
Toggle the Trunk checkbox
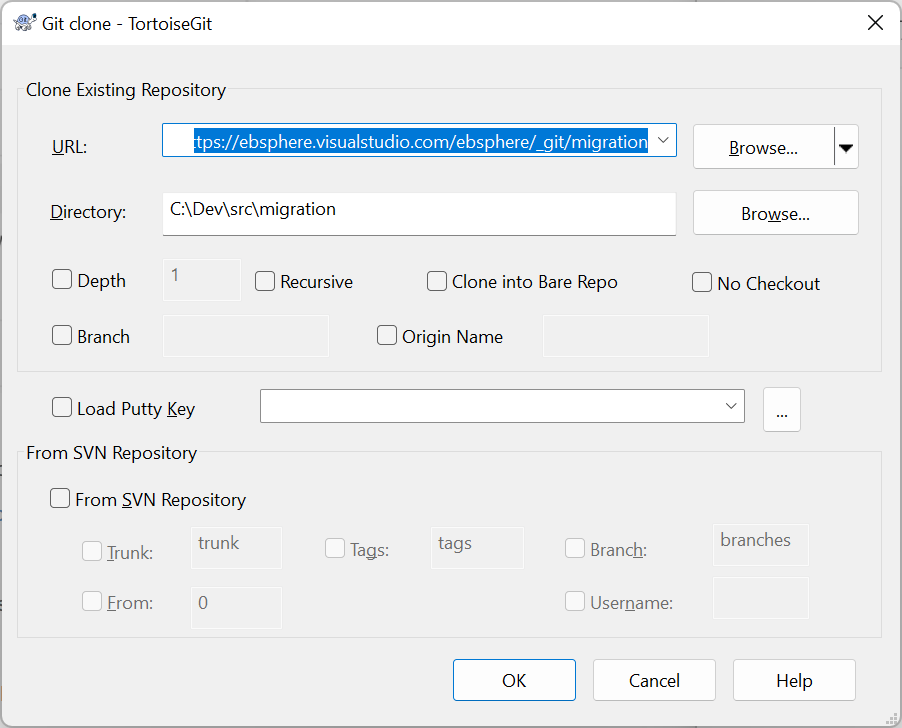coord(92,551)
